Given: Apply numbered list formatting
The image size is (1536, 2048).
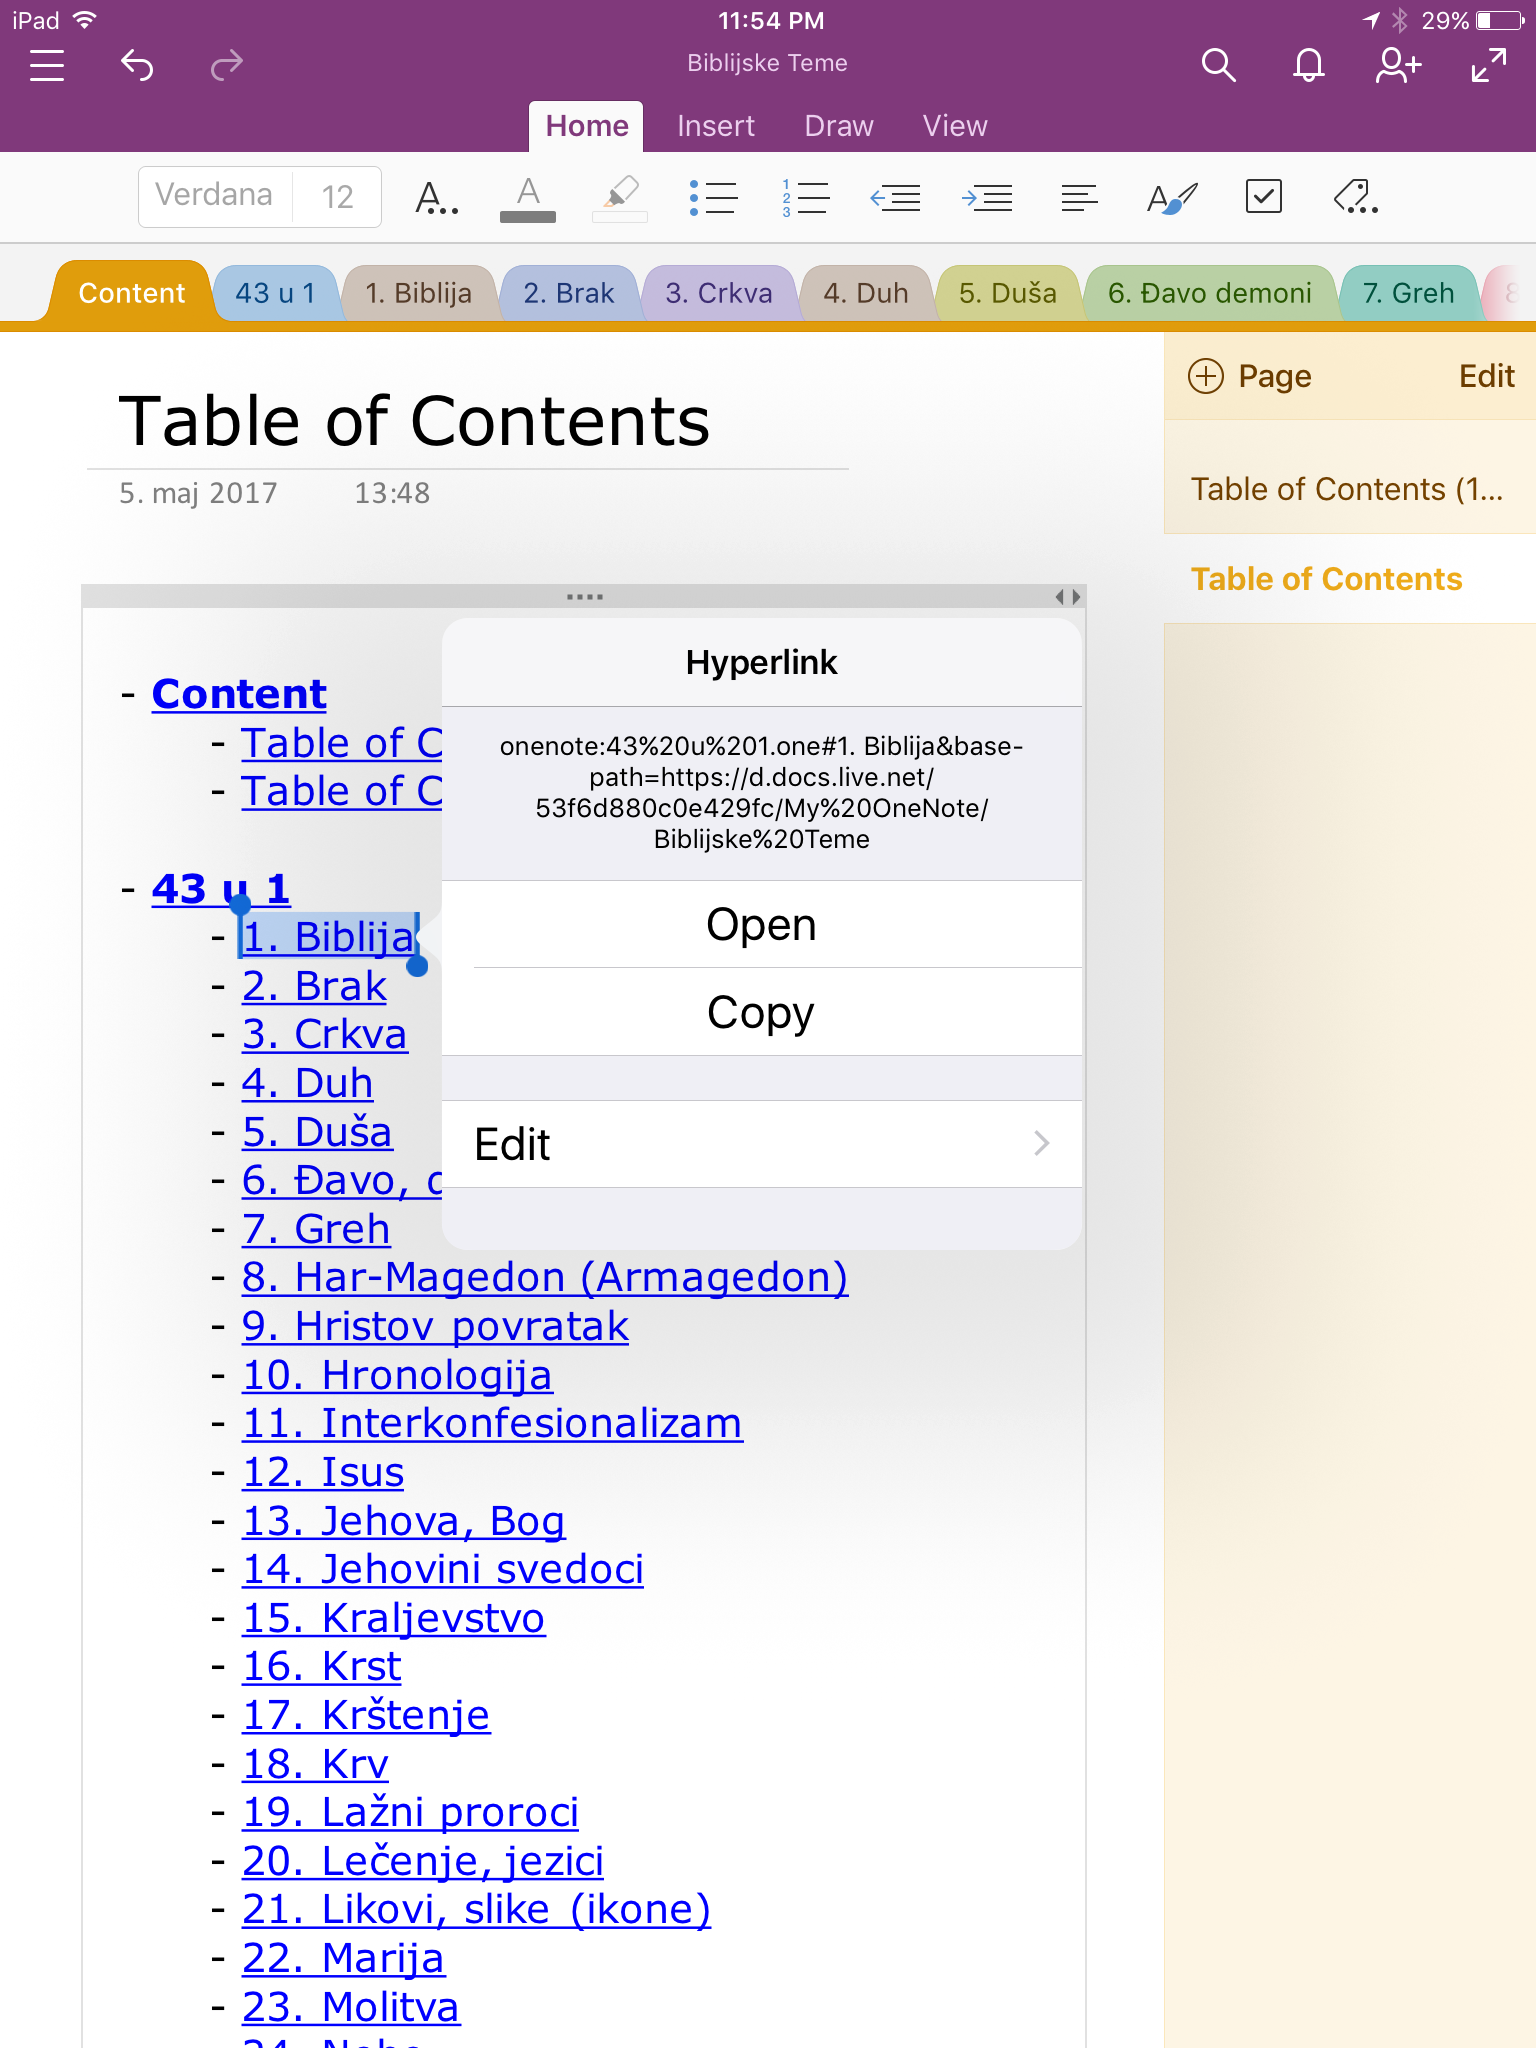Looking at the screenshot, I should click(805, 197).
